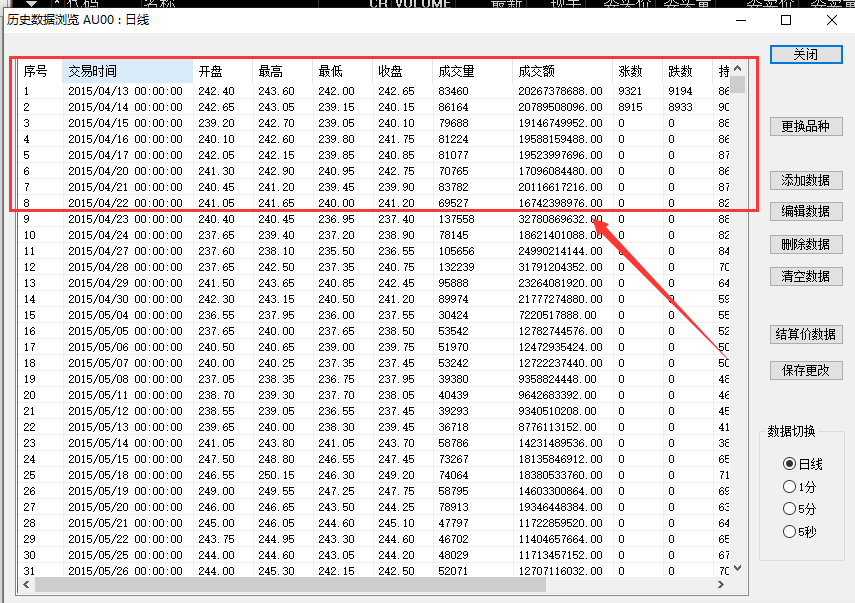Click the vertical scrollbar thumb

pyautogui.click(x=738, y=85)
